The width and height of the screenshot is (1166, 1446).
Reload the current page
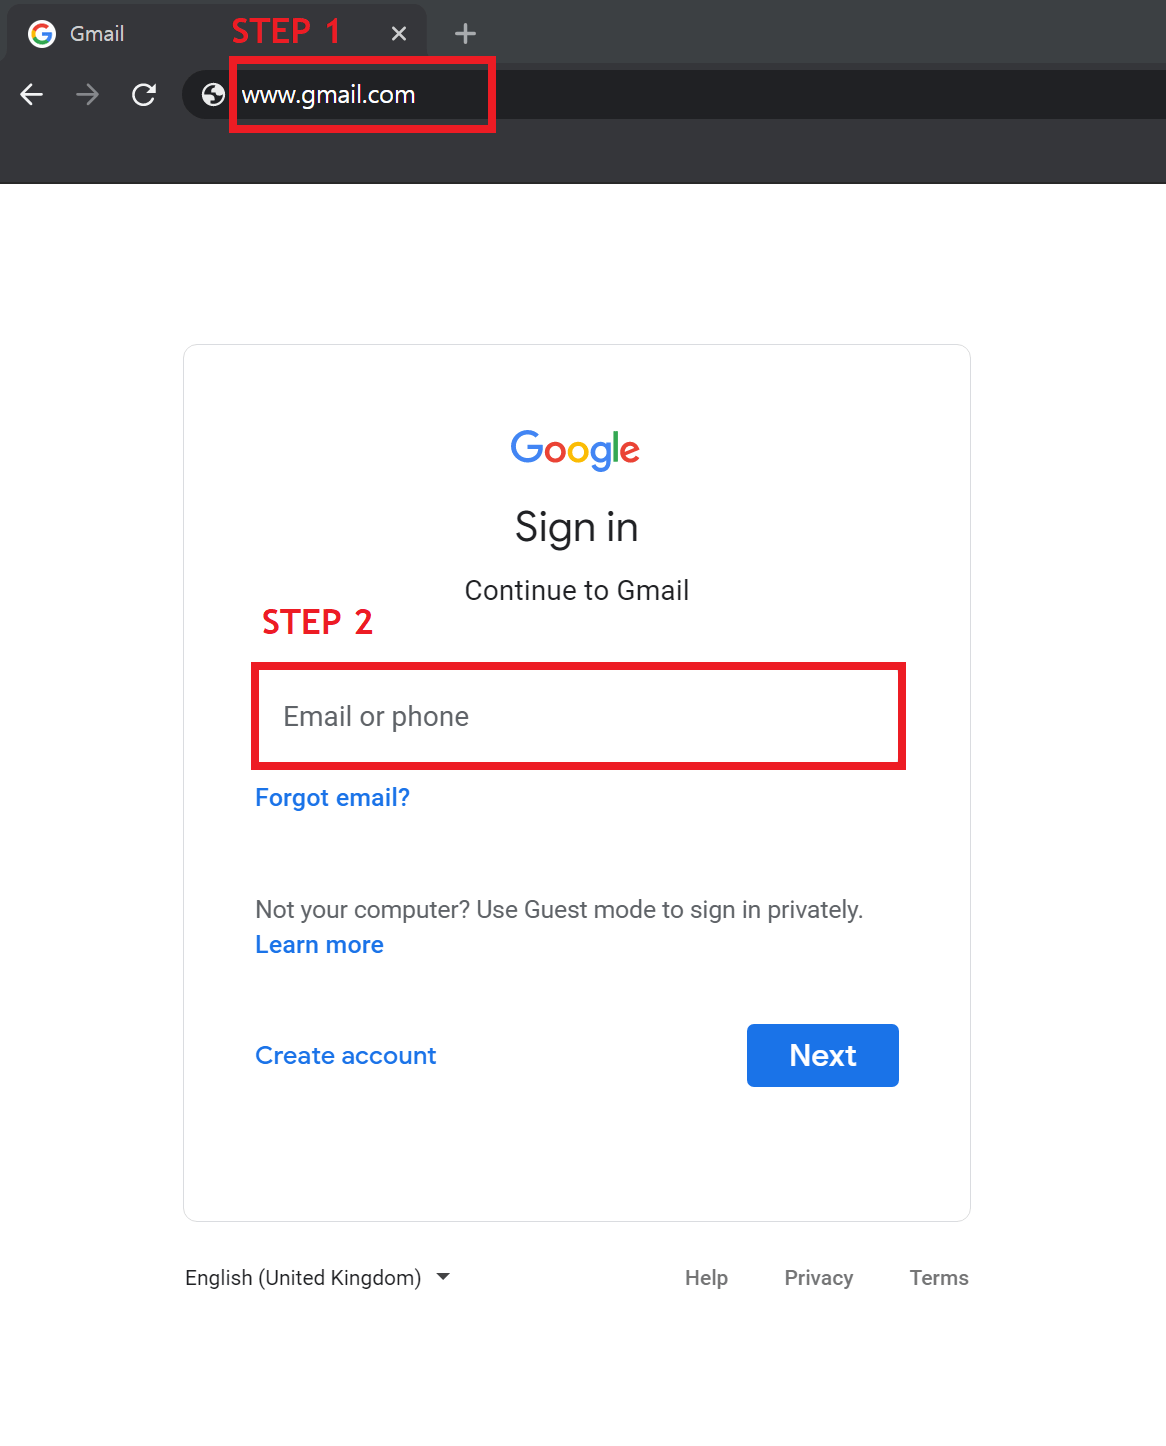click(x=144, y=95)
